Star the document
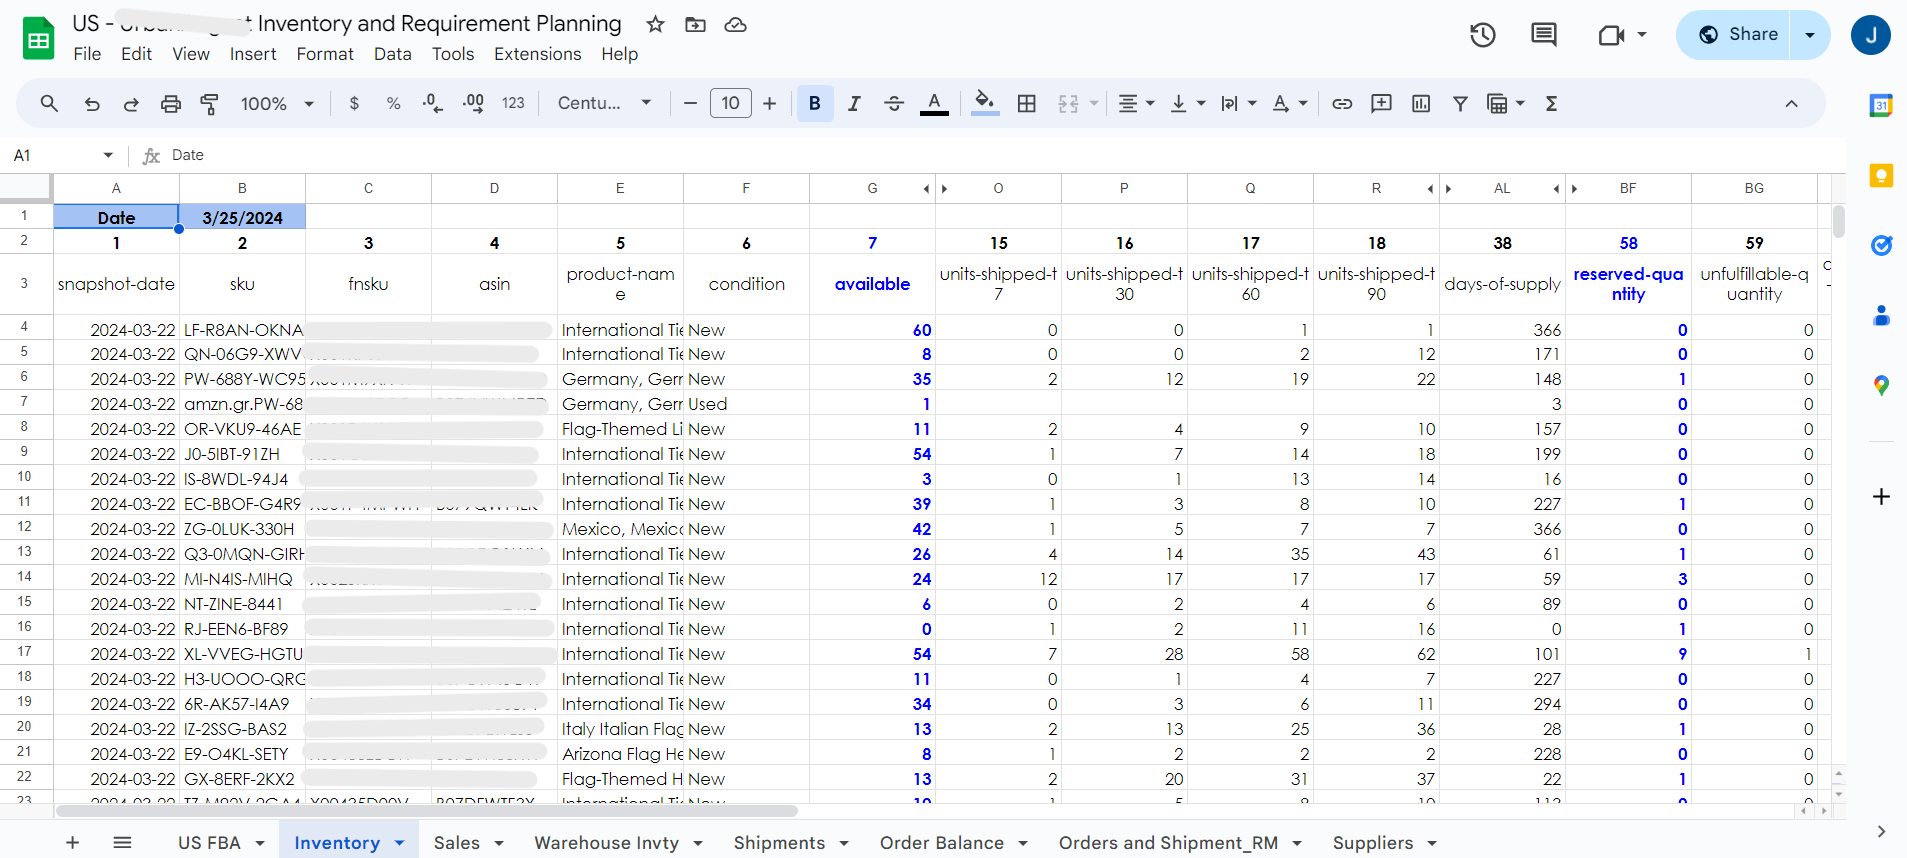The height and width of the screenshot is (858, 1907). point(655,24)
